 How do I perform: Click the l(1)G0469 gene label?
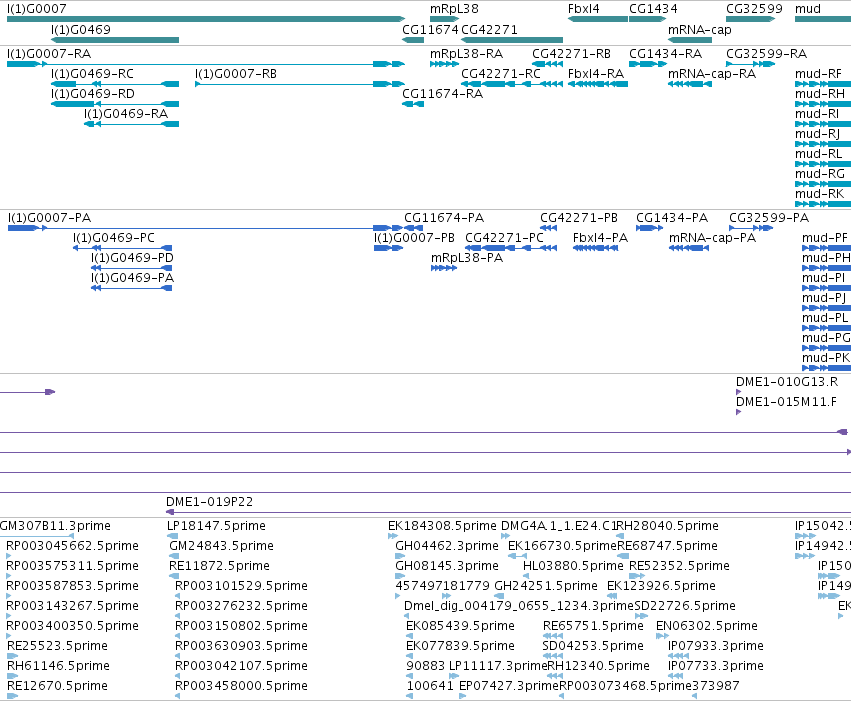click(81, 29)
